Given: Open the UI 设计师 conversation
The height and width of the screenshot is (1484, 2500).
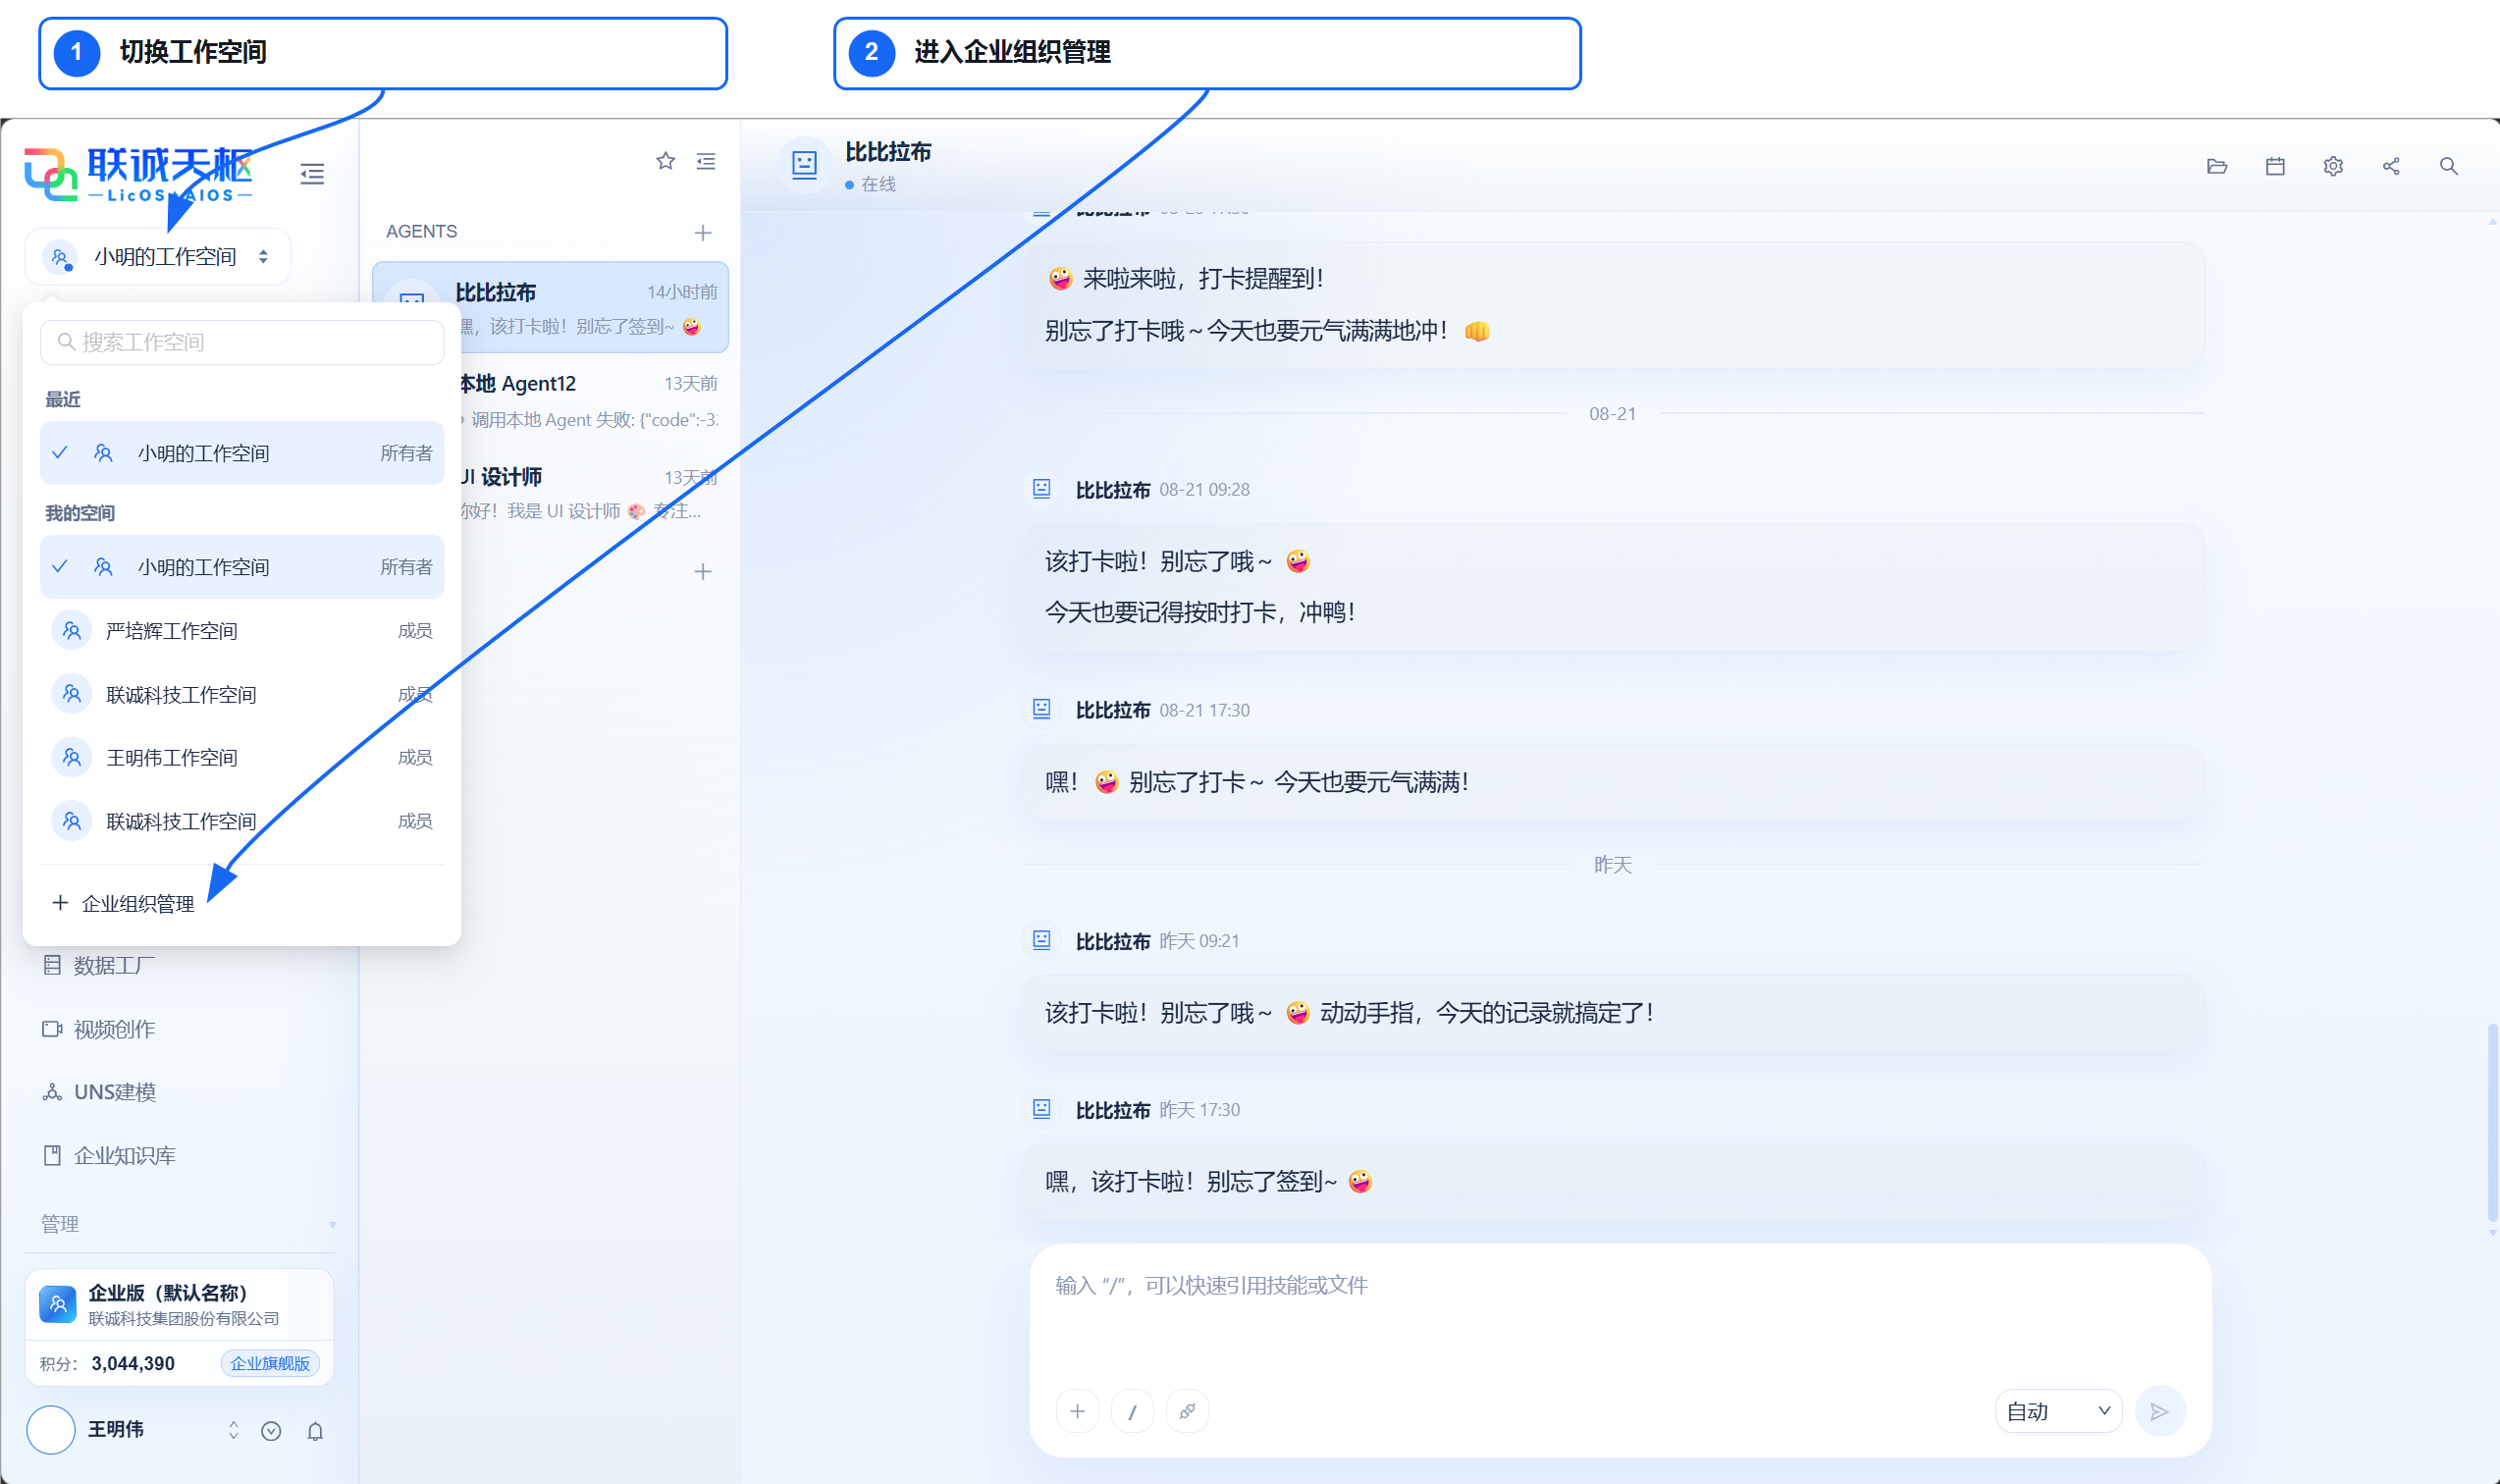Looking at the screenshot, I should [x=588, y=493].
